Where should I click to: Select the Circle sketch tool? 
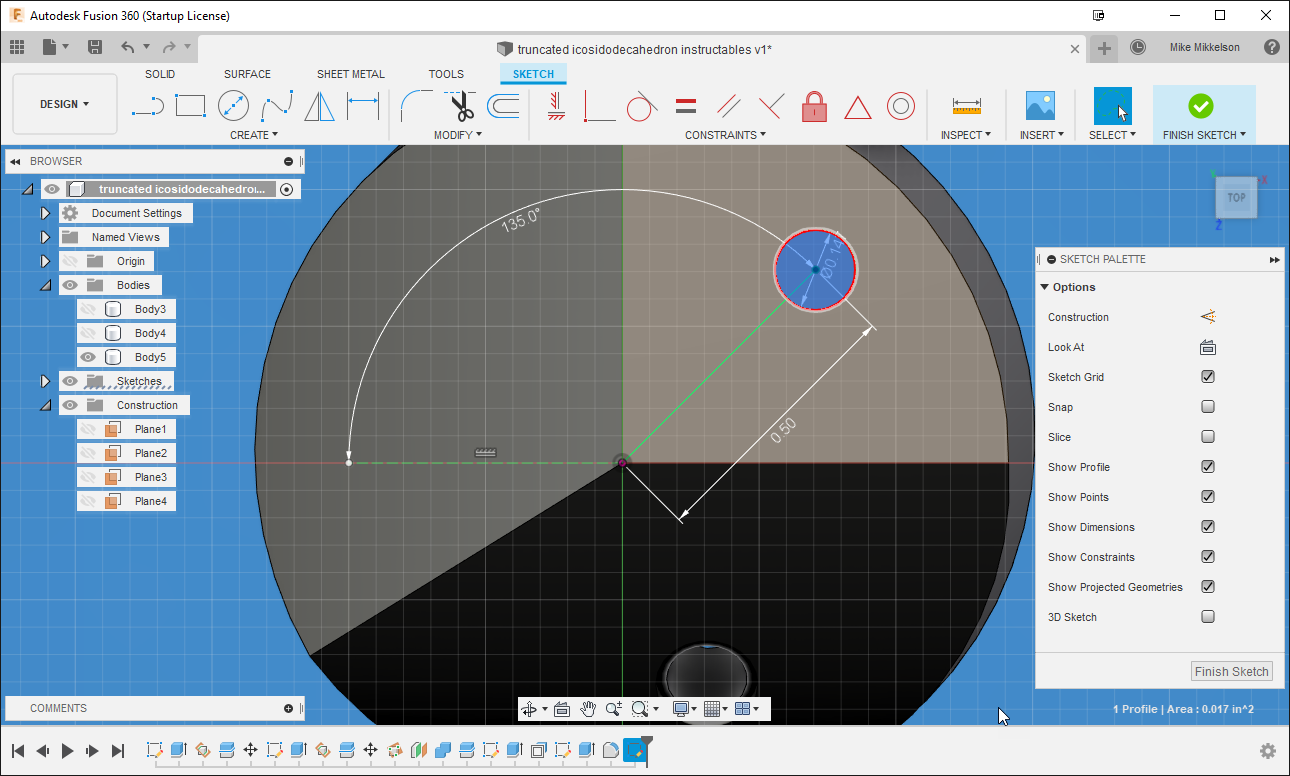[232, 105]
